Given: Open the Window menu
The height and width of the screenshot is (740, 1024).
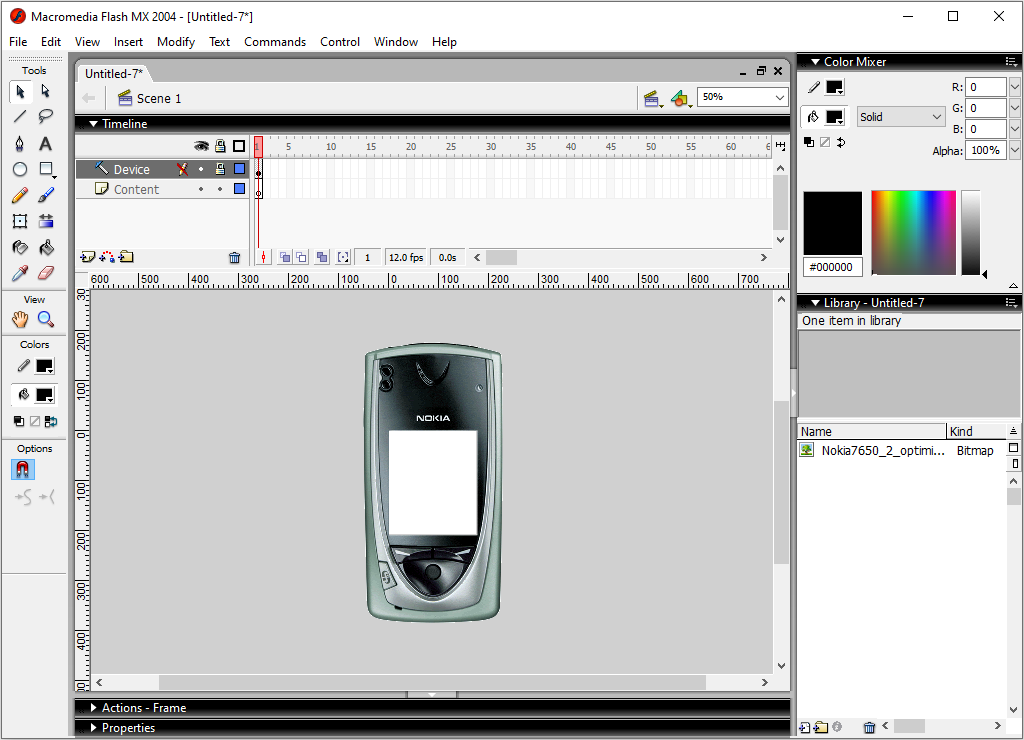Looking at the screenshot, I should (x=396, y=42).
